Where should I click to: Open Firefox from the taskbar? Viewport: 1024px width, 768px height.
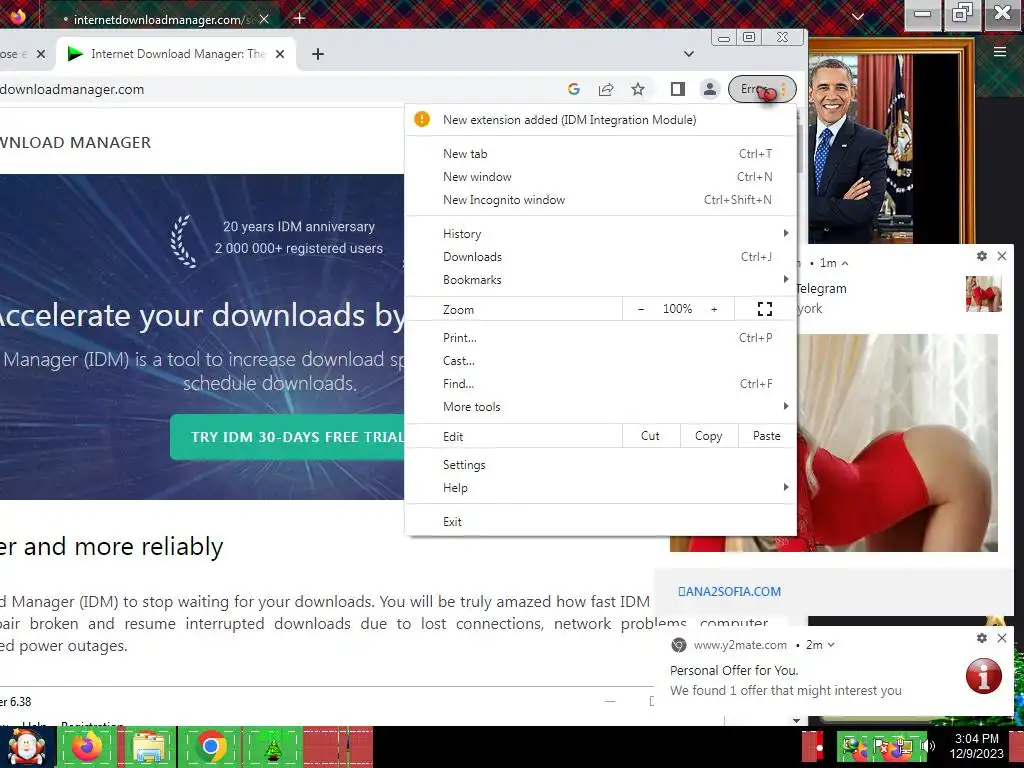(x=88, y=747)
